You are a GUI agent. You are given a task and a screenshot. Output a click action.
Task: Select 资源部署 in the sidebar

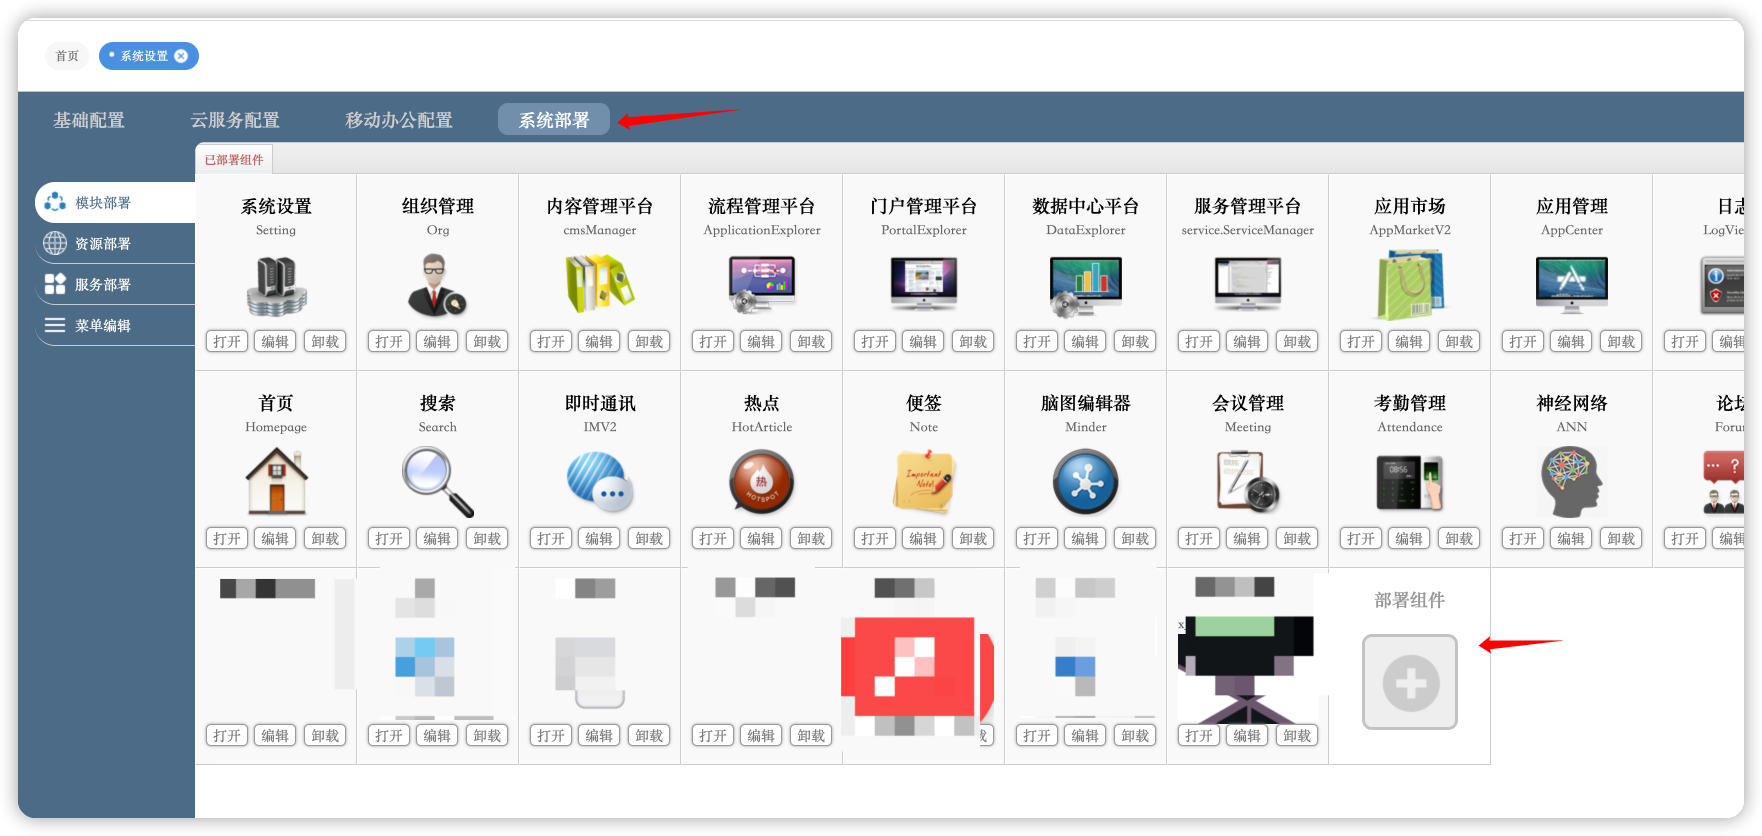click(102, 244)
